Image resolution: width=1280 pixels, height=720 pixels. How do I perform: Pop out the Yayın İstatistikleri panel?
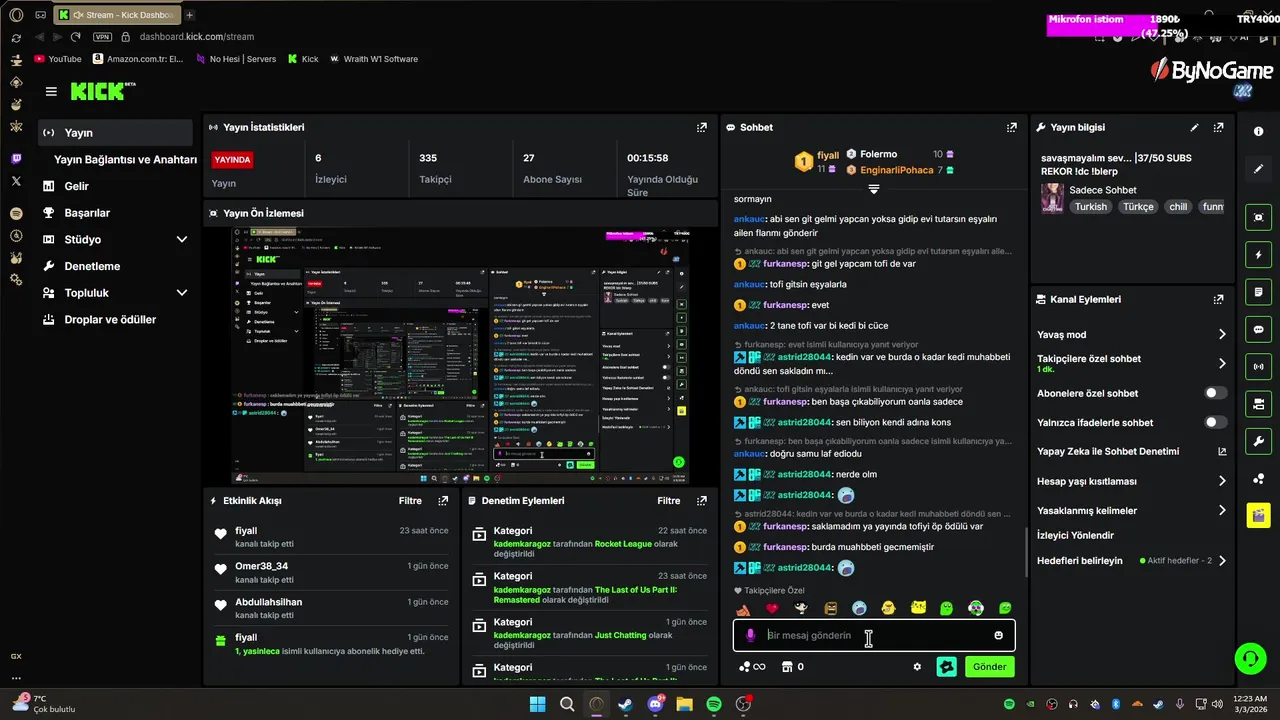pos(702,127)
